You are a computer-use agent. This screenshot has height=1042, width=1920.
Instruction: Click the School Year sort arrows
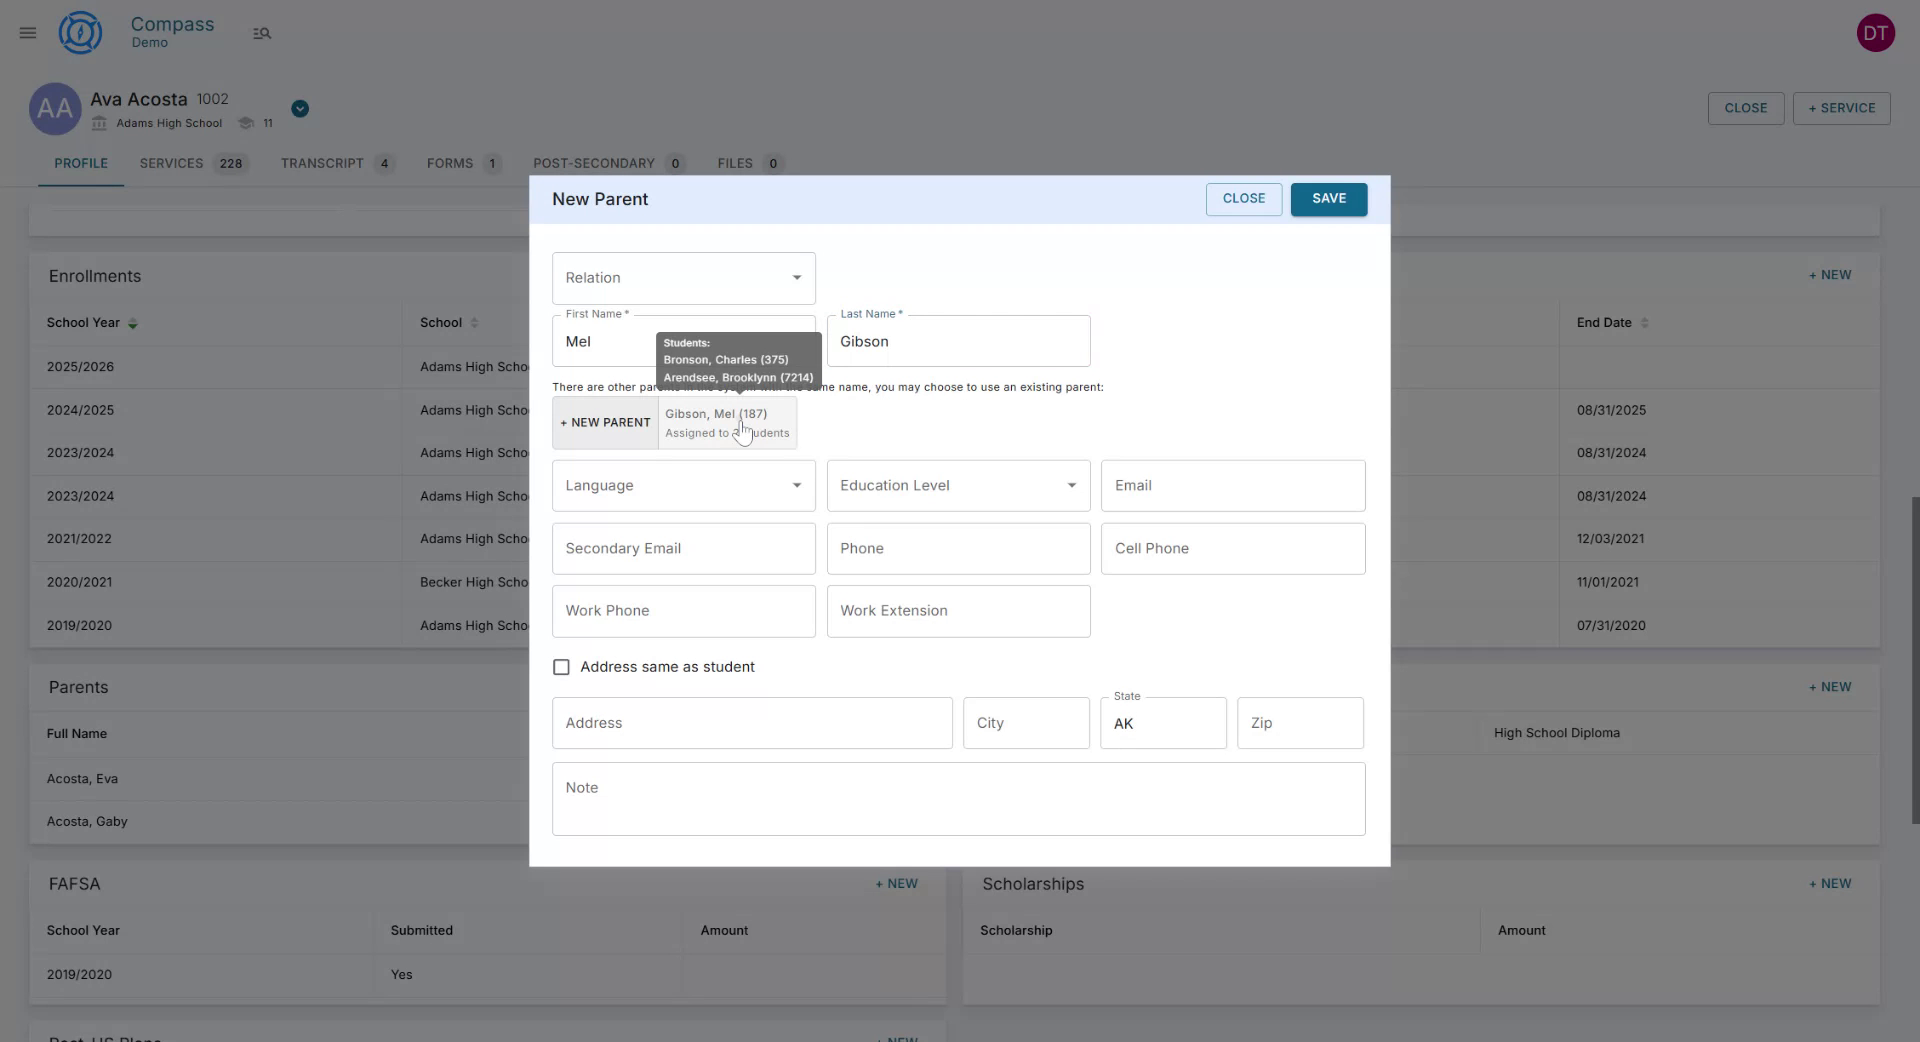(x=133, y=323)
